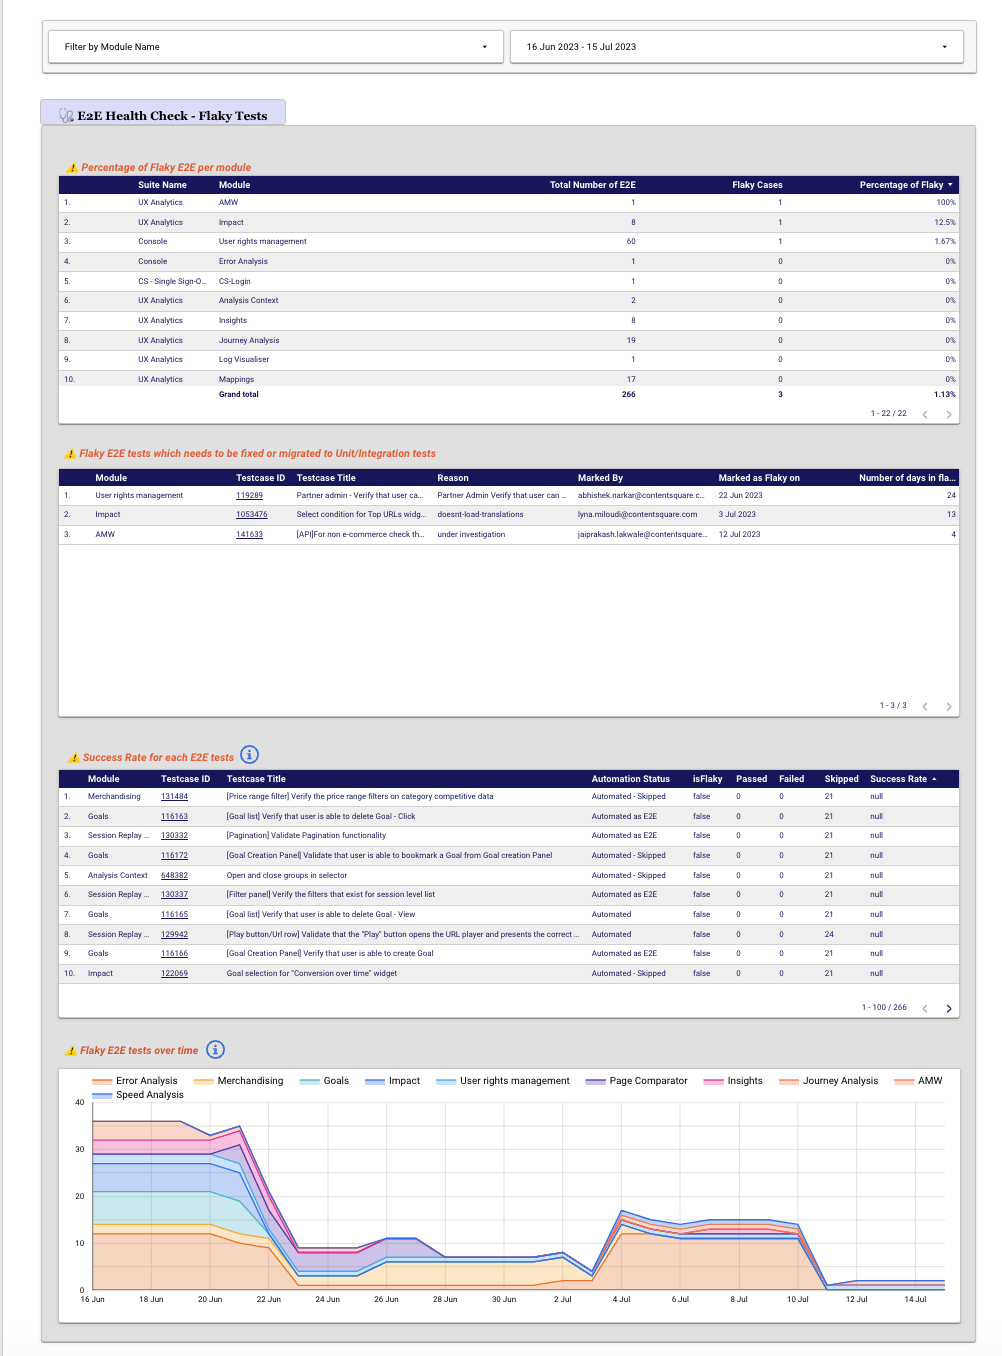Toggle the Impact series in the chart legend
Viewport: 1002px width, 1356px height.
coord(404,1080)
